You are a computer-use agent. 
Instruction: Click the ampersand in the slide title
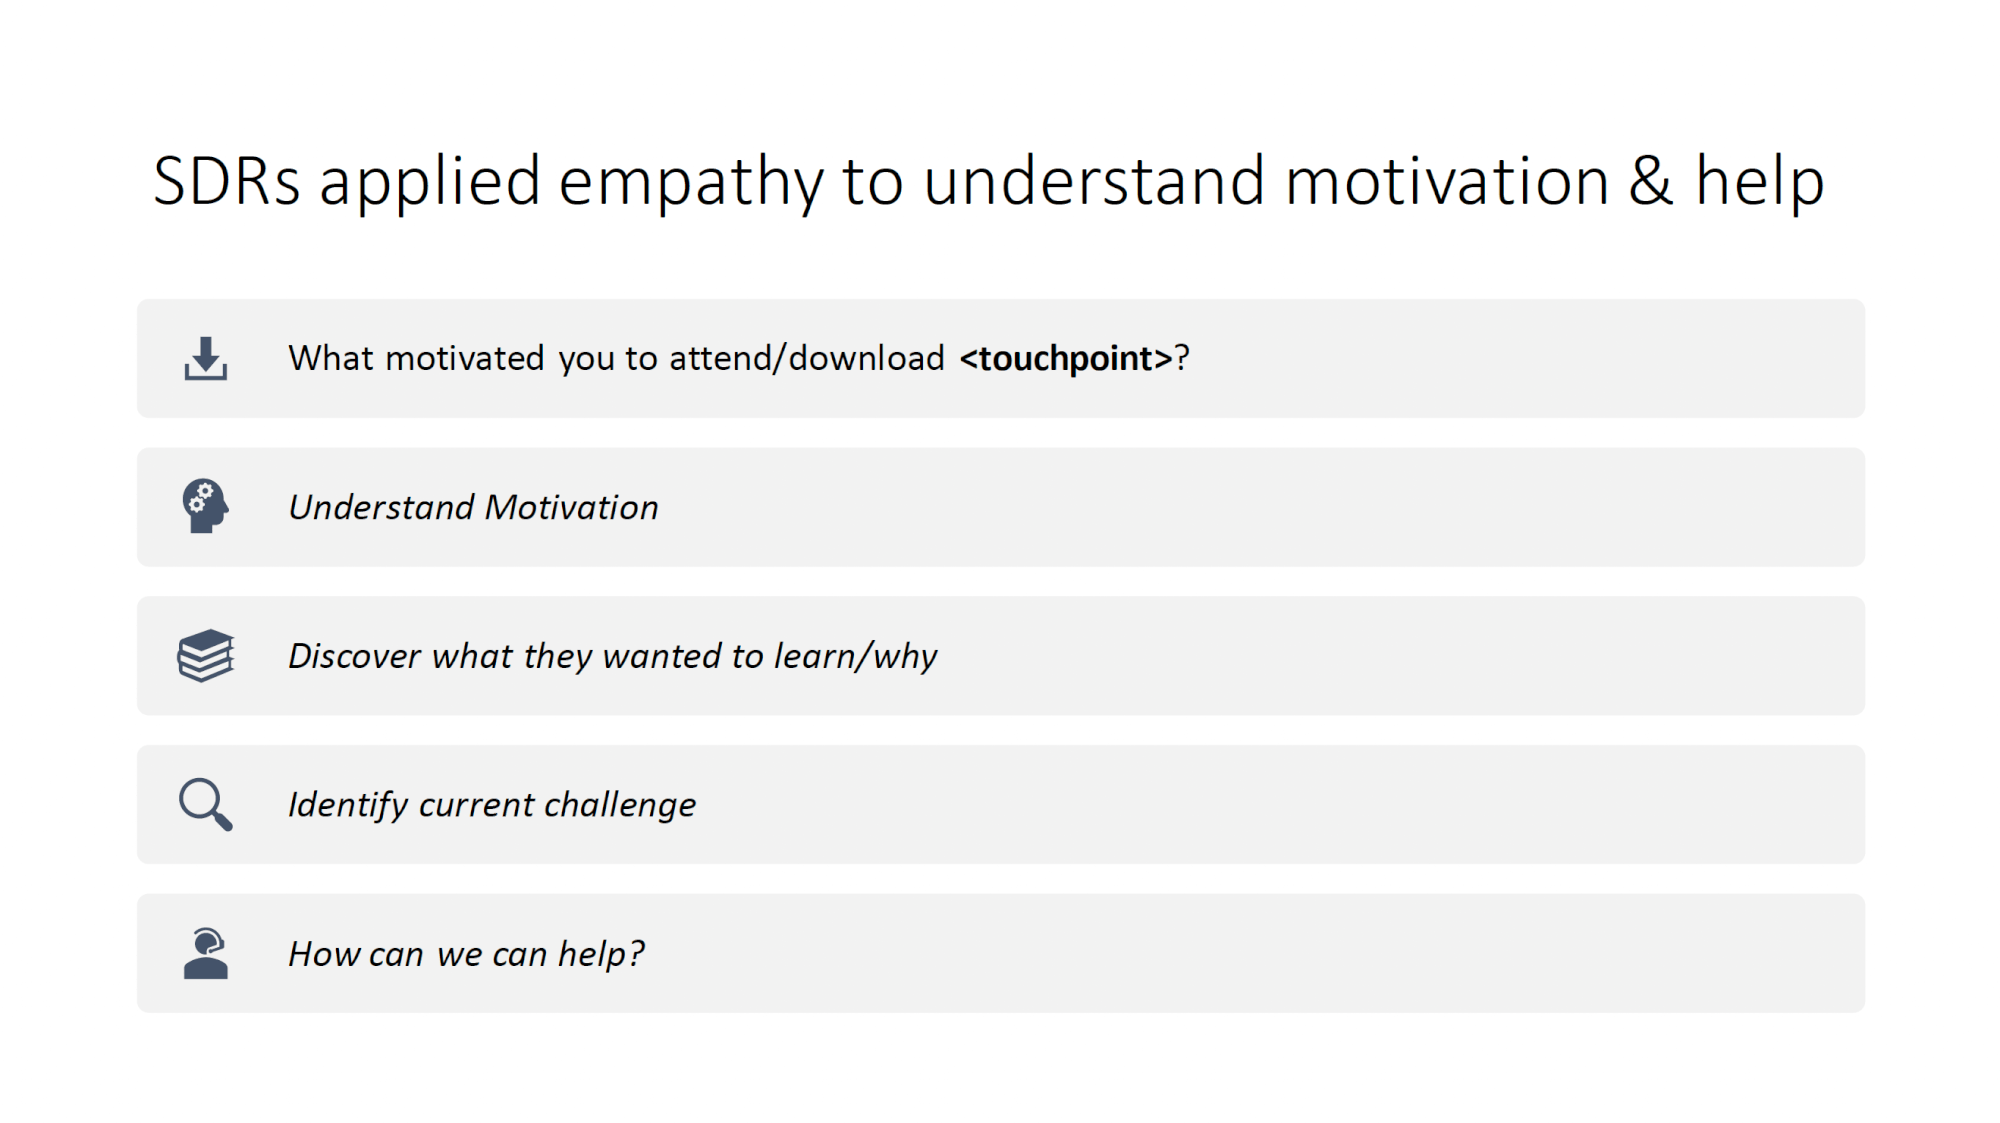point(1651,181)
